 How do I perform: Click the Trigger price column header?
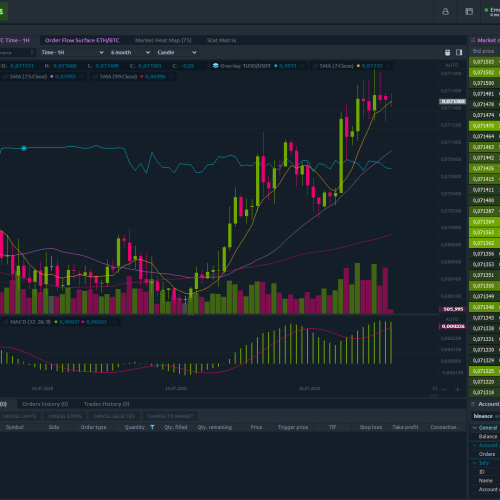click(293, 427)
